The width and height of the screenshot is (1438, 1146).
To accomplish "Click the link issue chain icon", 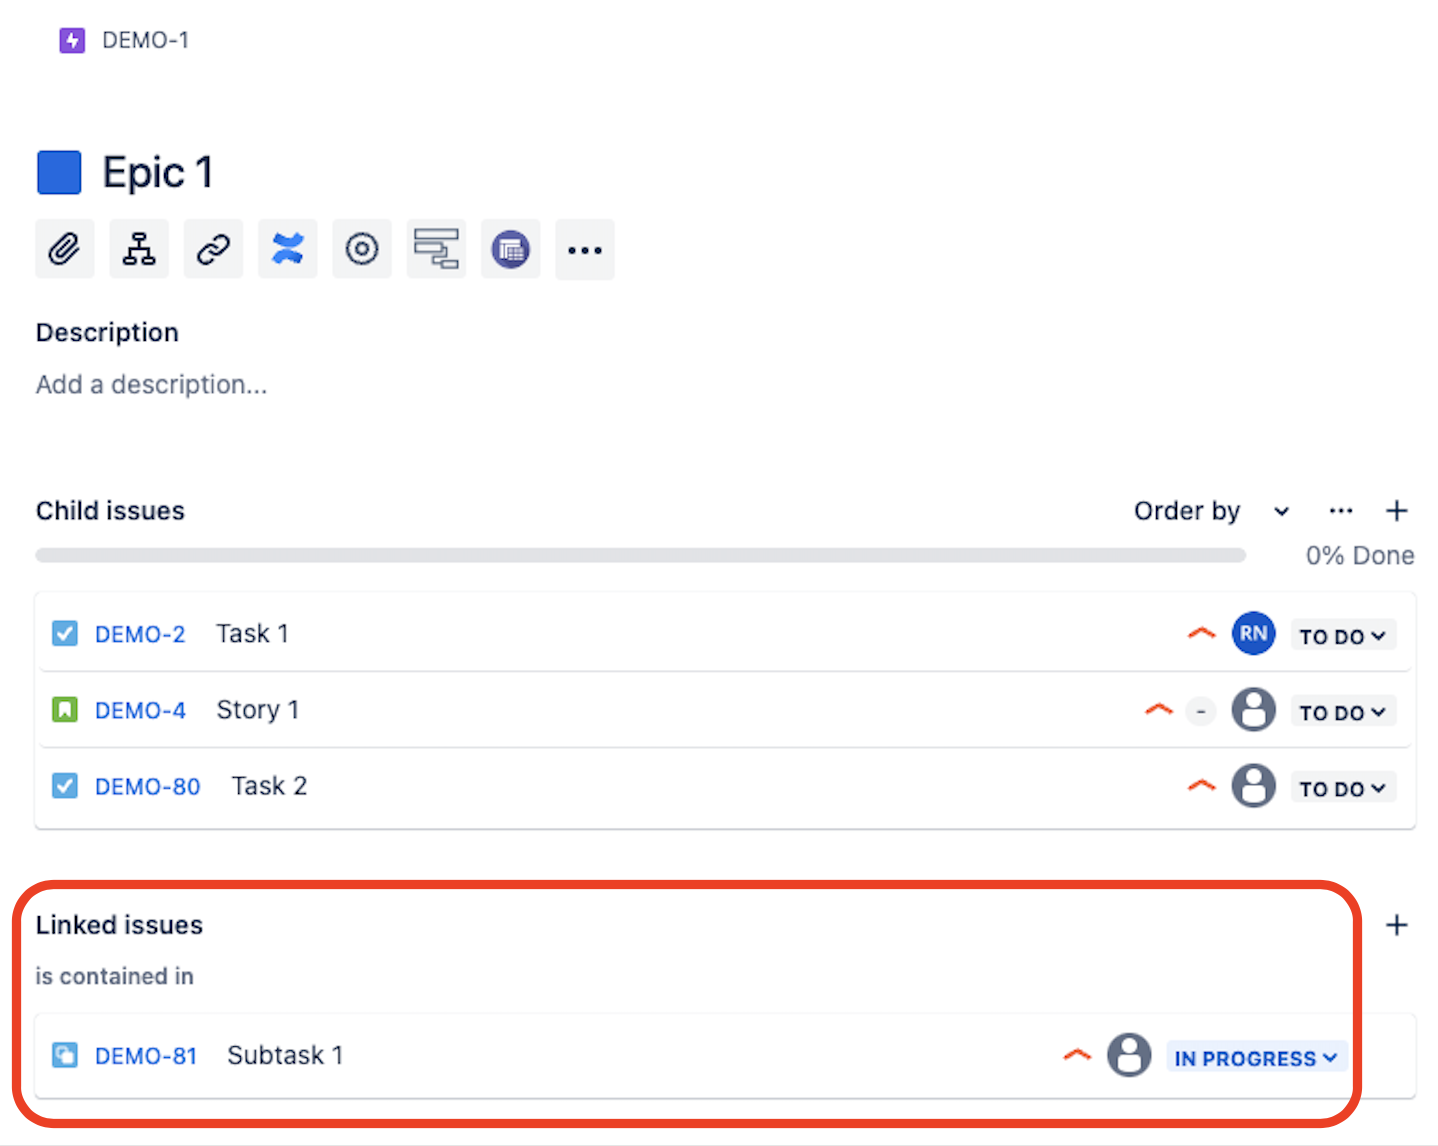I will click(213, 249).
